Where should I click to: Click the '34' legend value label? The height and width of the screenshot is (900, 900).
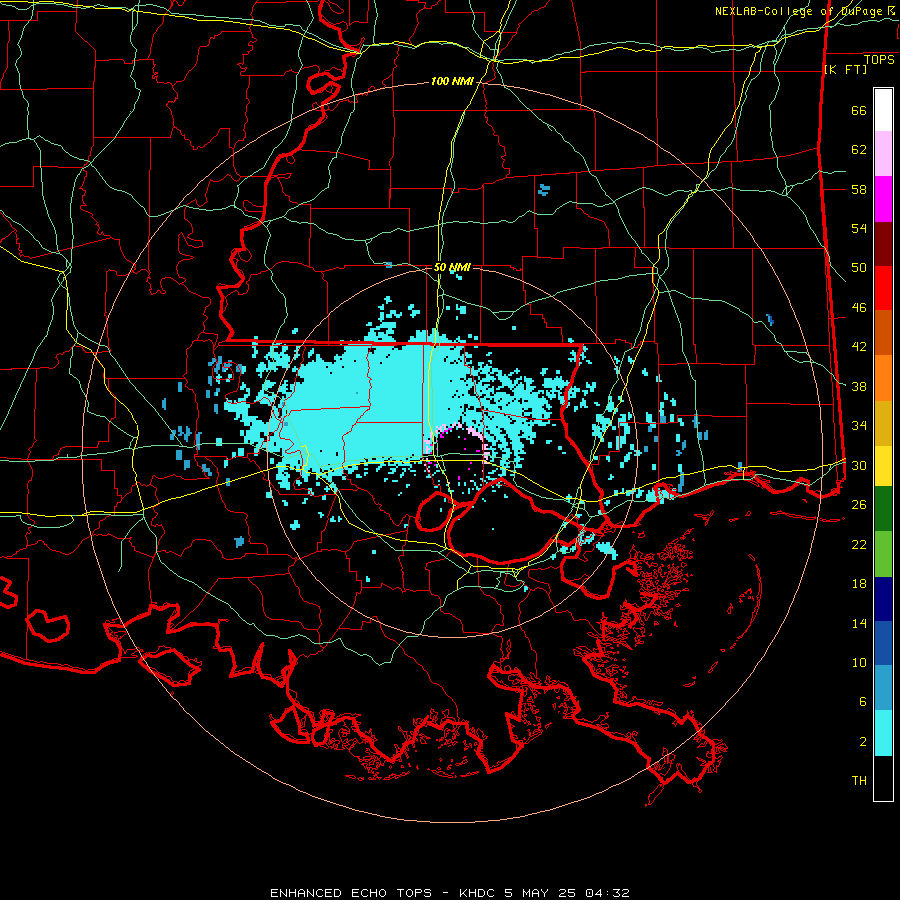(859, 425)
